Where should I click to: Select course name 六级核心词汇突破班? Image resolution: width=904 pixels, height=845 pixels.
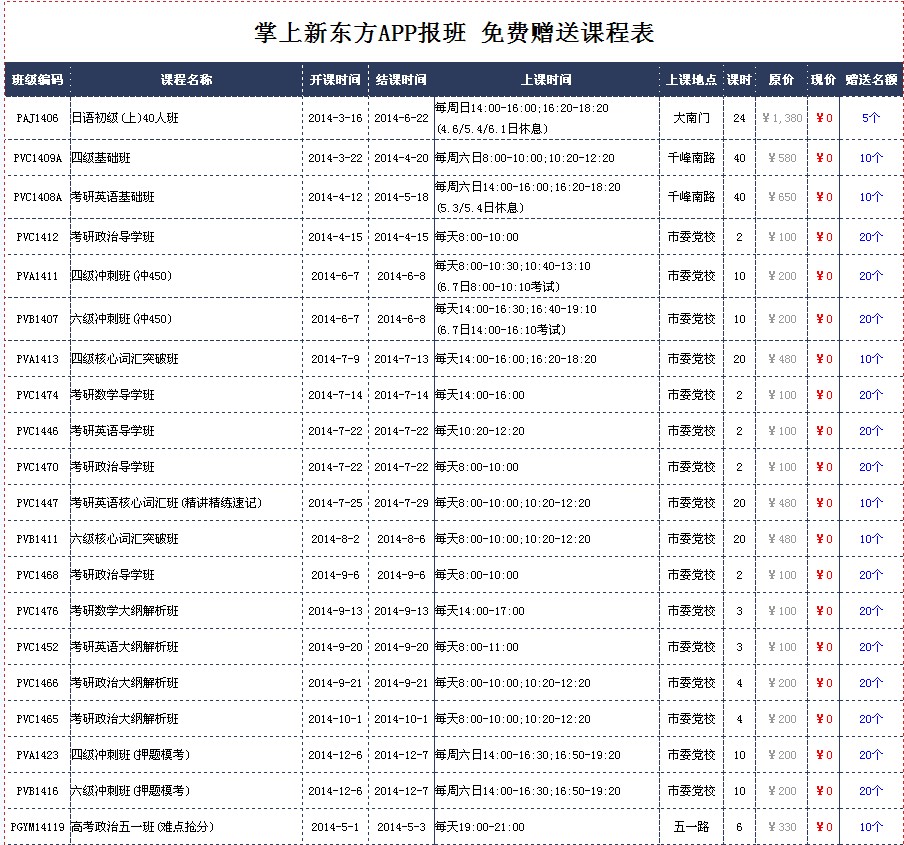click(125, 540)
